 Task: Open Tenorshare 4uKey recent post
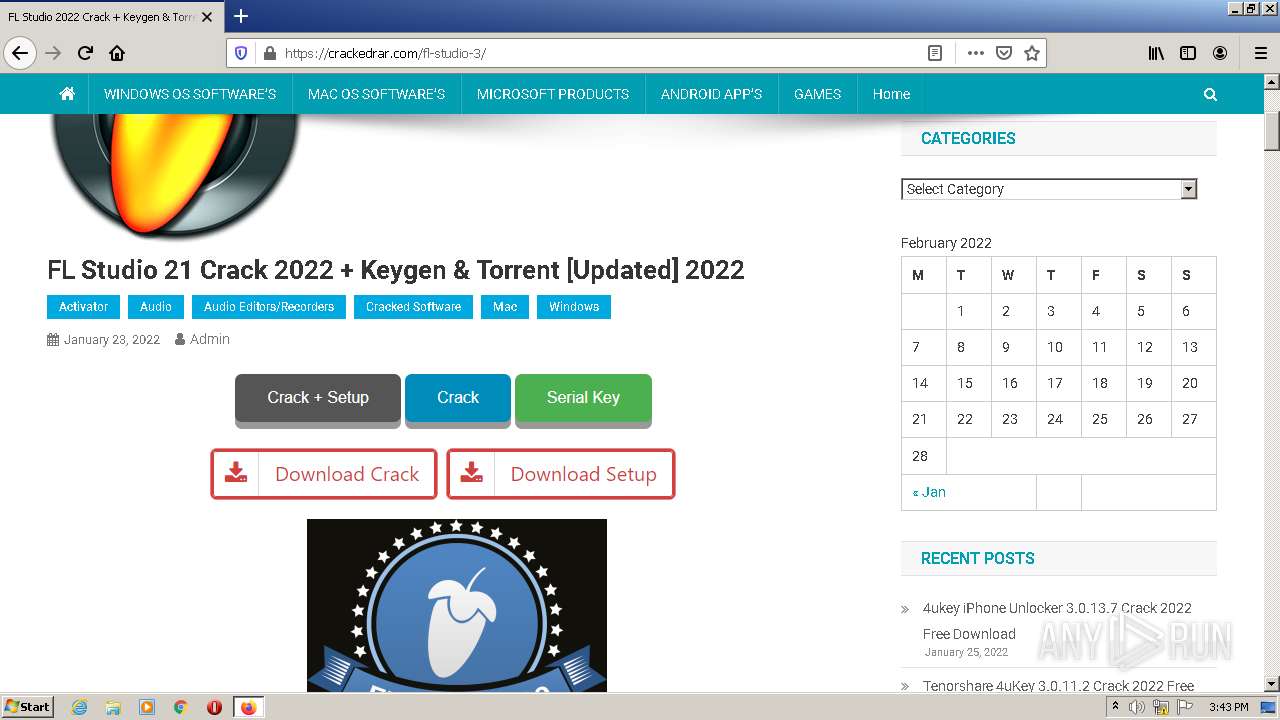click(1058, 686)
